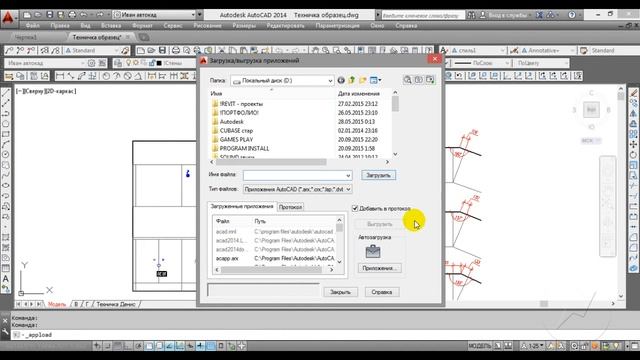Toggle Add to History checkbox
Image resolution: width=640 pixels, height=360 pixels.
coord(355,208)
